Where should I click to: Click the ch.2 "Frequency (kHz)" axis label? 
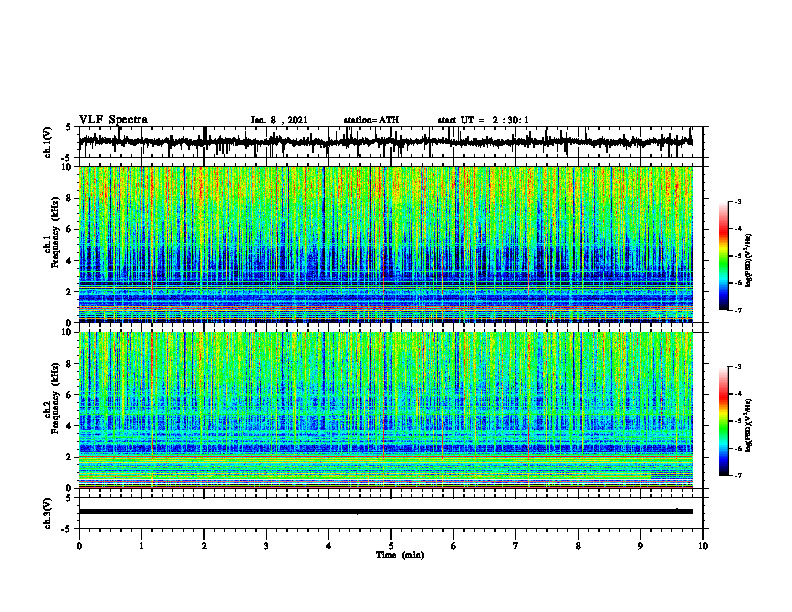(x=55, y=398)
